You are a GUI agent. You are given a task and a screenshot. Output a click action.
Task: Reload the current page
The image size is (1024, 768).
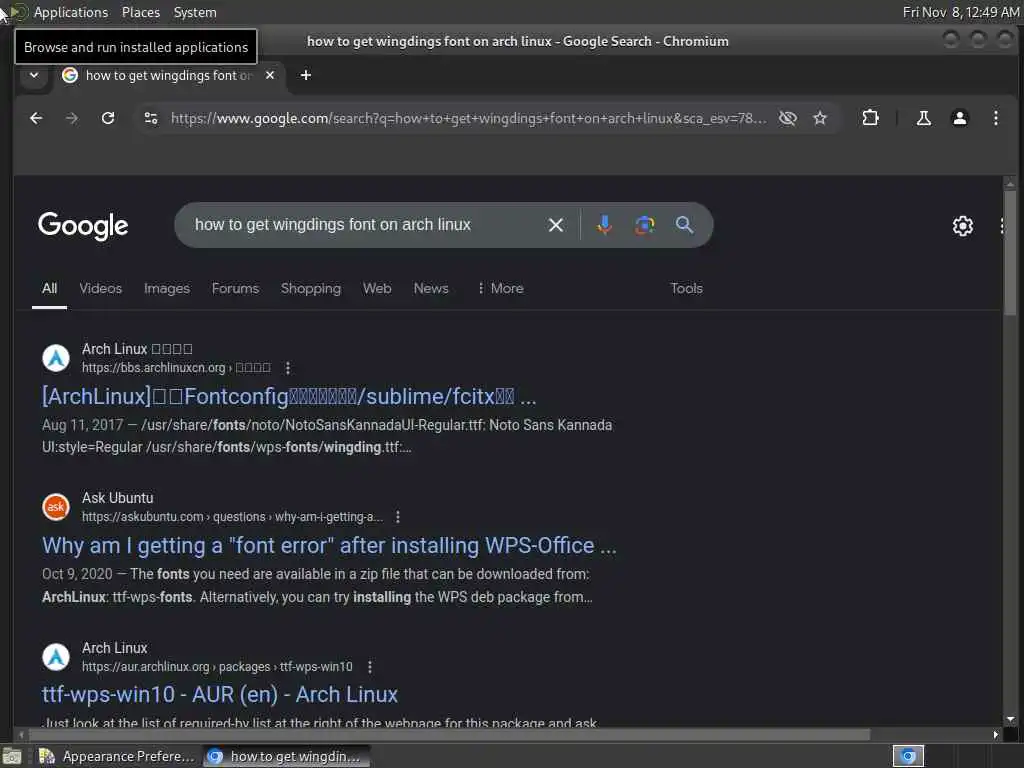(108, 118)
